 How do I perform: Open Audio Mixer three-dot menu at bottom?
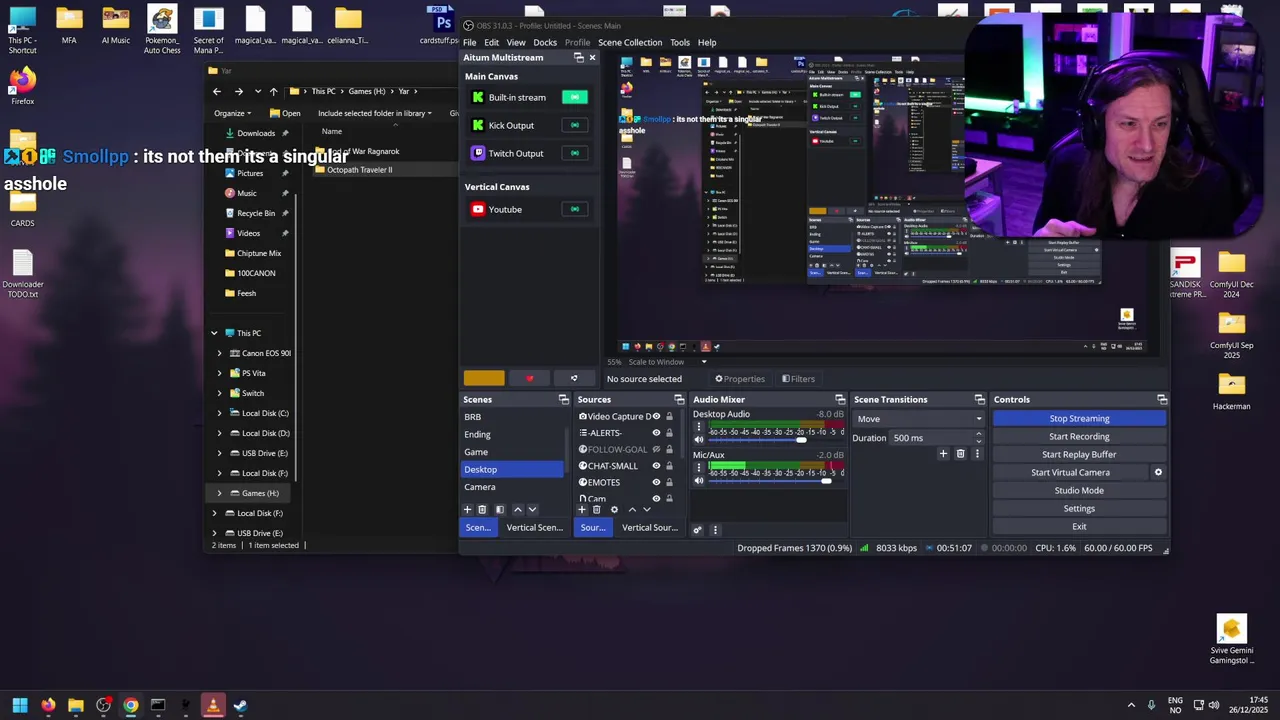coord(715,529)
